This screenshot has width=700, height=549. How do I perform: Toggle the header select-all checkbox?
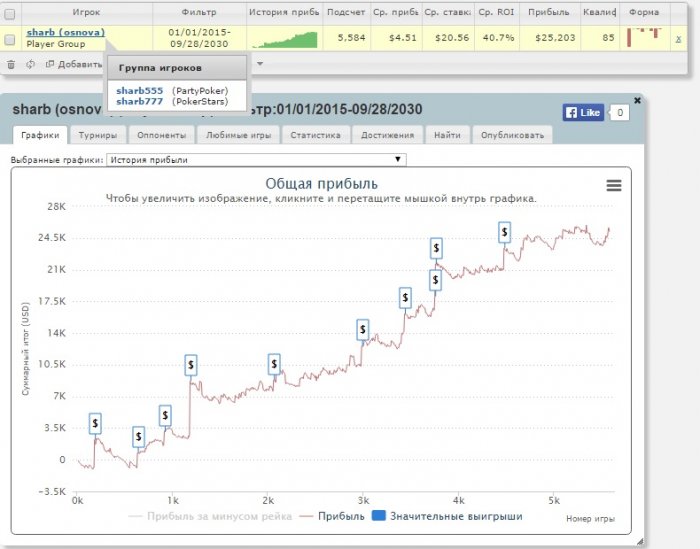click(x=9, y=14)
